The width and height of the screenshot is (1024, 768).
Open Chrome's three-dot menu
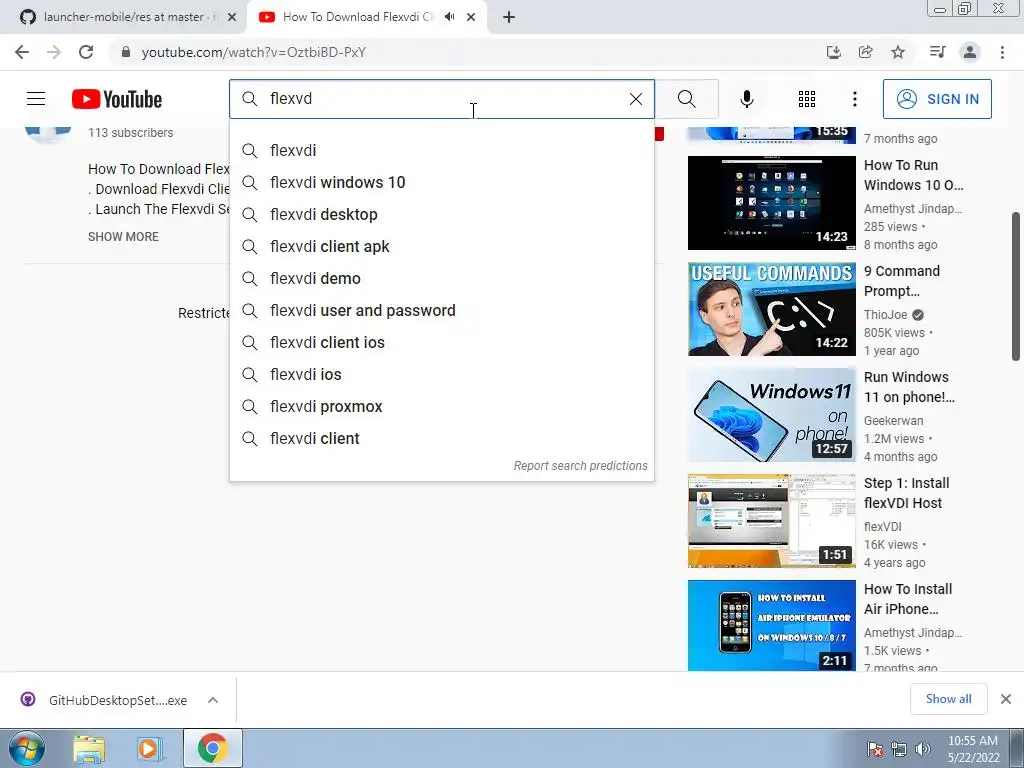click(1002, 52)
